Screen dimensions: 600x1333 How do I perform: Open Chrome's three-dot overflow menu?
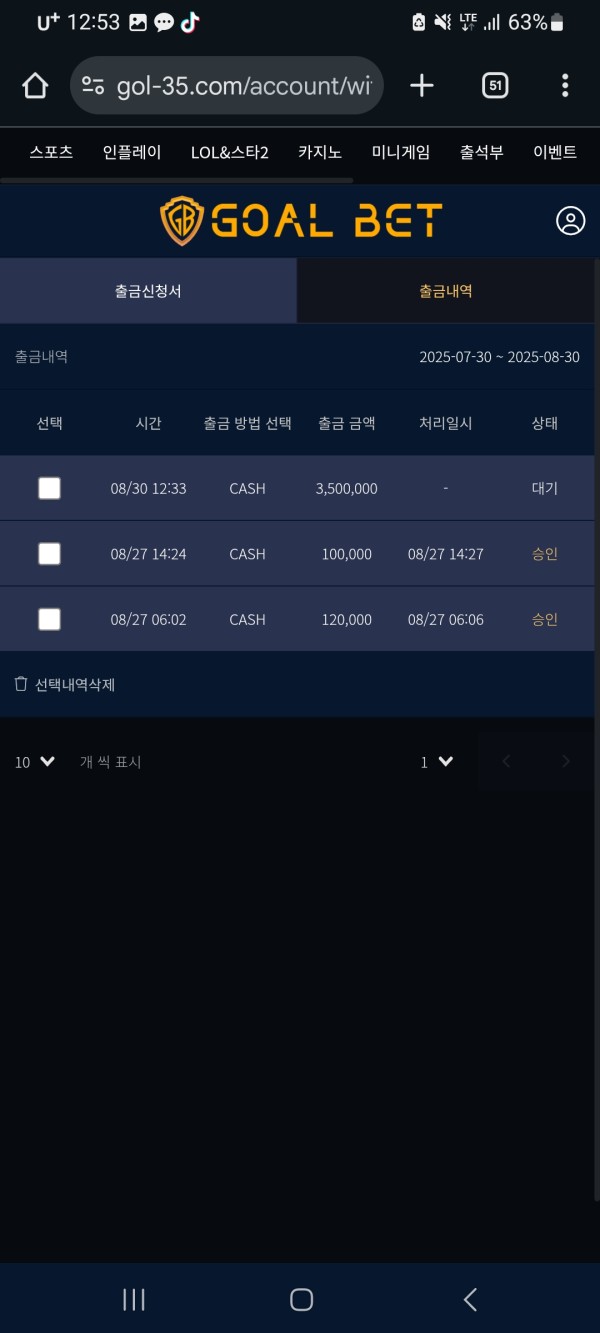click(565, 85)
